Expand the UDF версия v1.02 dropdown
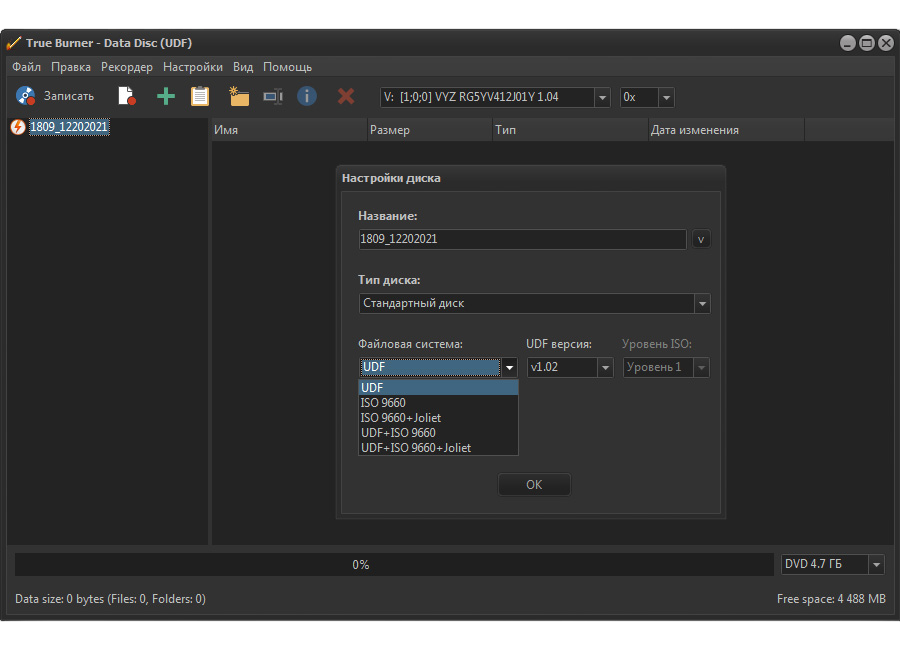The height and width of the screenshot is (650, 900). click(605, 367)
